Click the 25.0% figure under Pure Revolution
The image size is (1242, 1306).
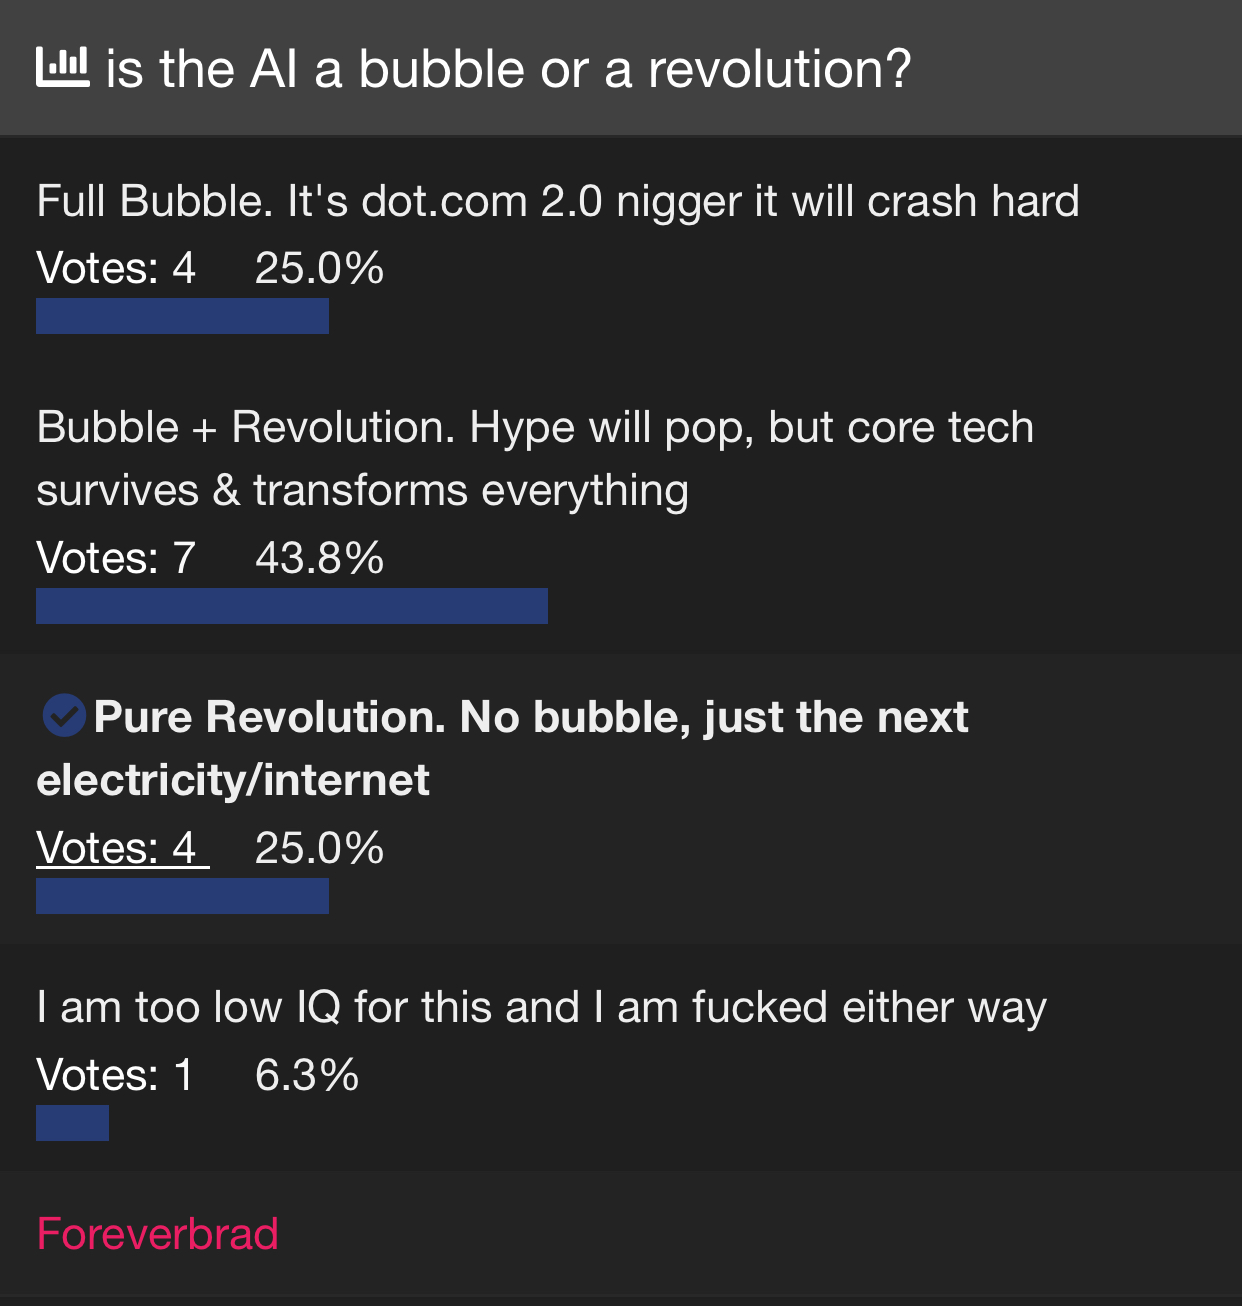[x=319, y=848]
